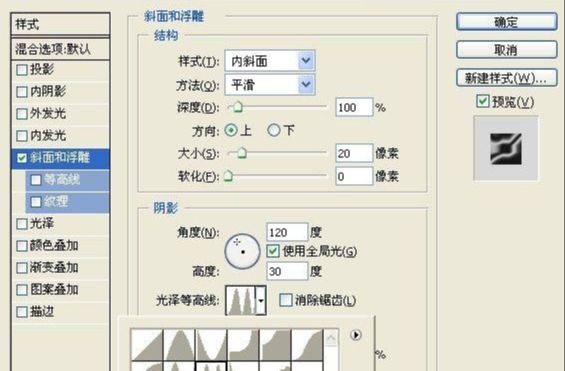The image size is (565, 371).
Task: Open the 渐变叠加 style settings row
Action: point(61,268)
